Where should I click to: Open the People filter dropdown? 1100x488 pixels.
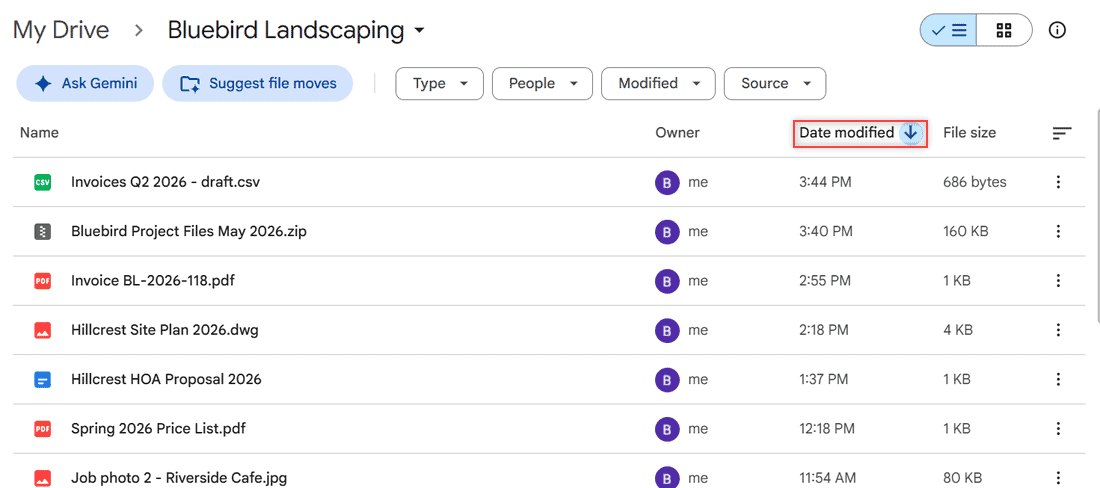coord(542,83)
